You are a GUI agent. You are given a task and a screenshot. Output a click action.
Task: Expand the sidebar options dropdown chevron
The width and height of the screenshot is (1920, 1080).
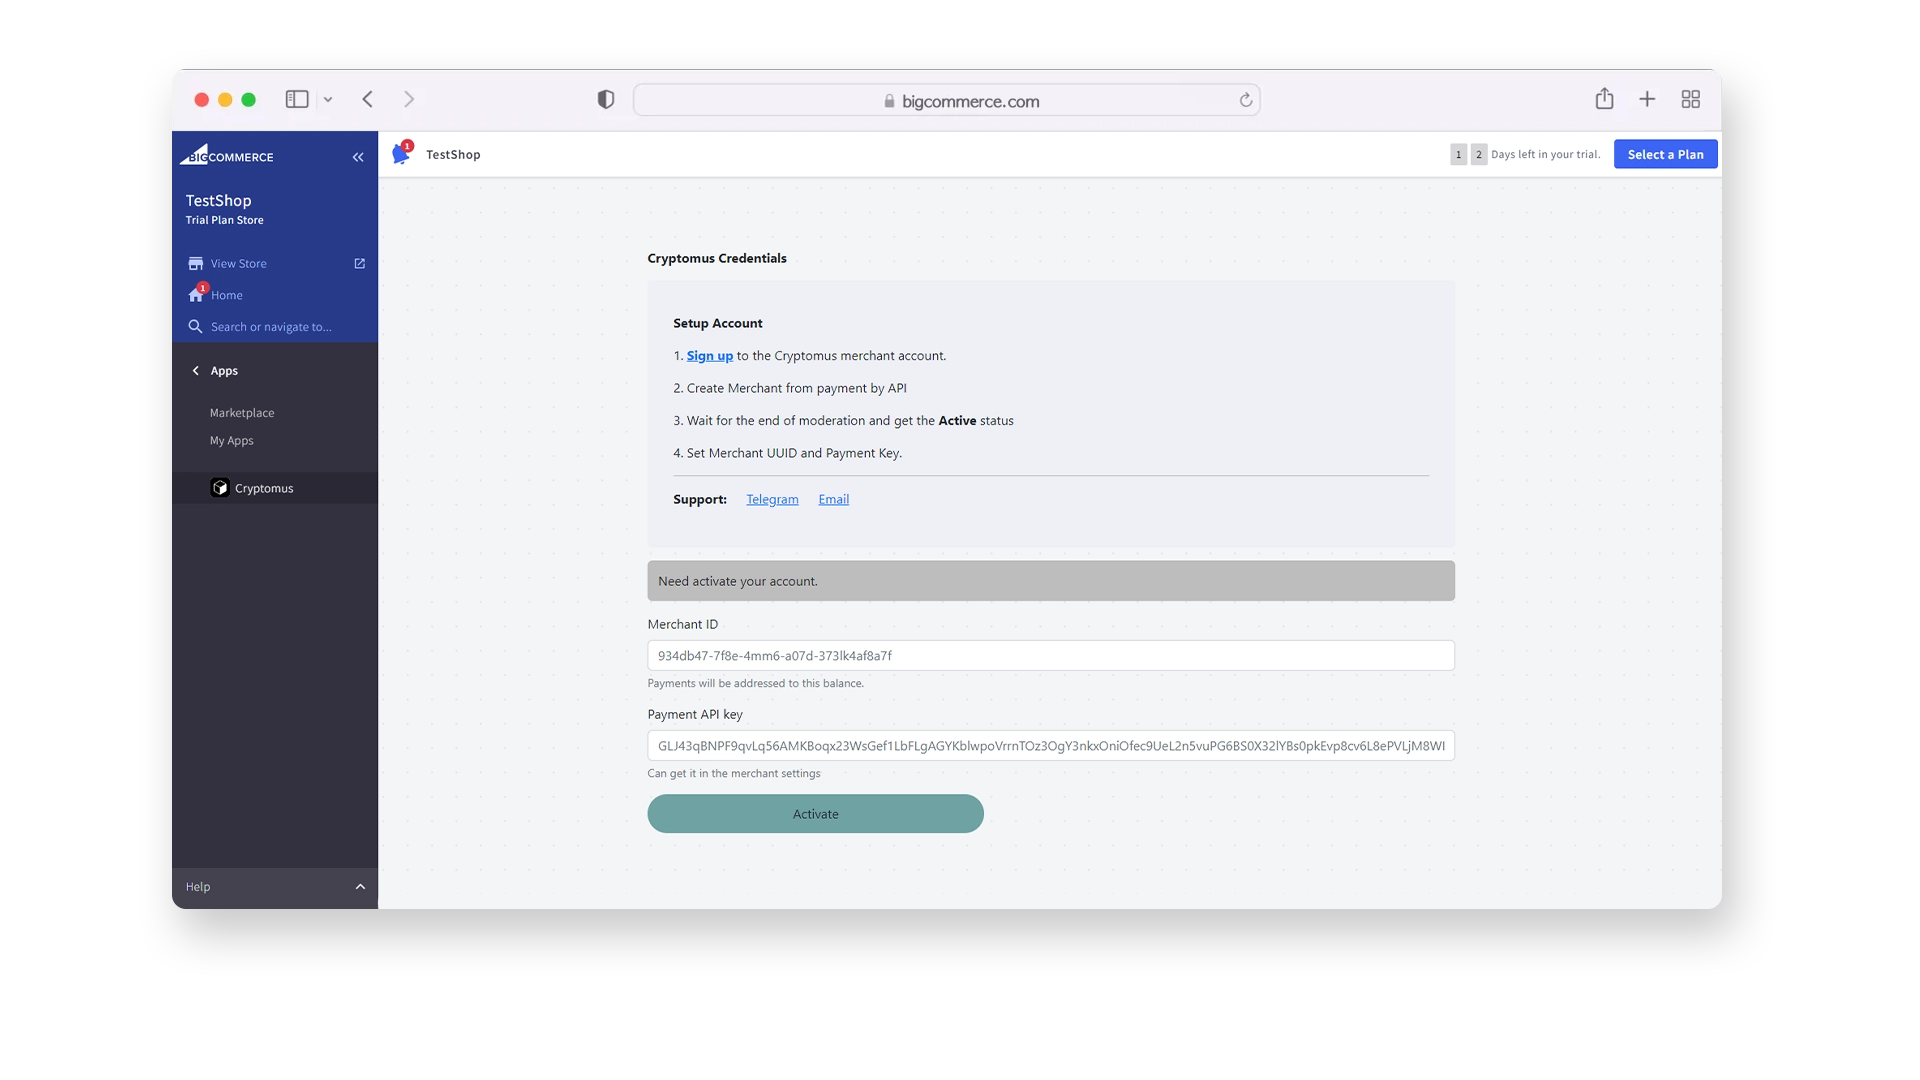328,100
